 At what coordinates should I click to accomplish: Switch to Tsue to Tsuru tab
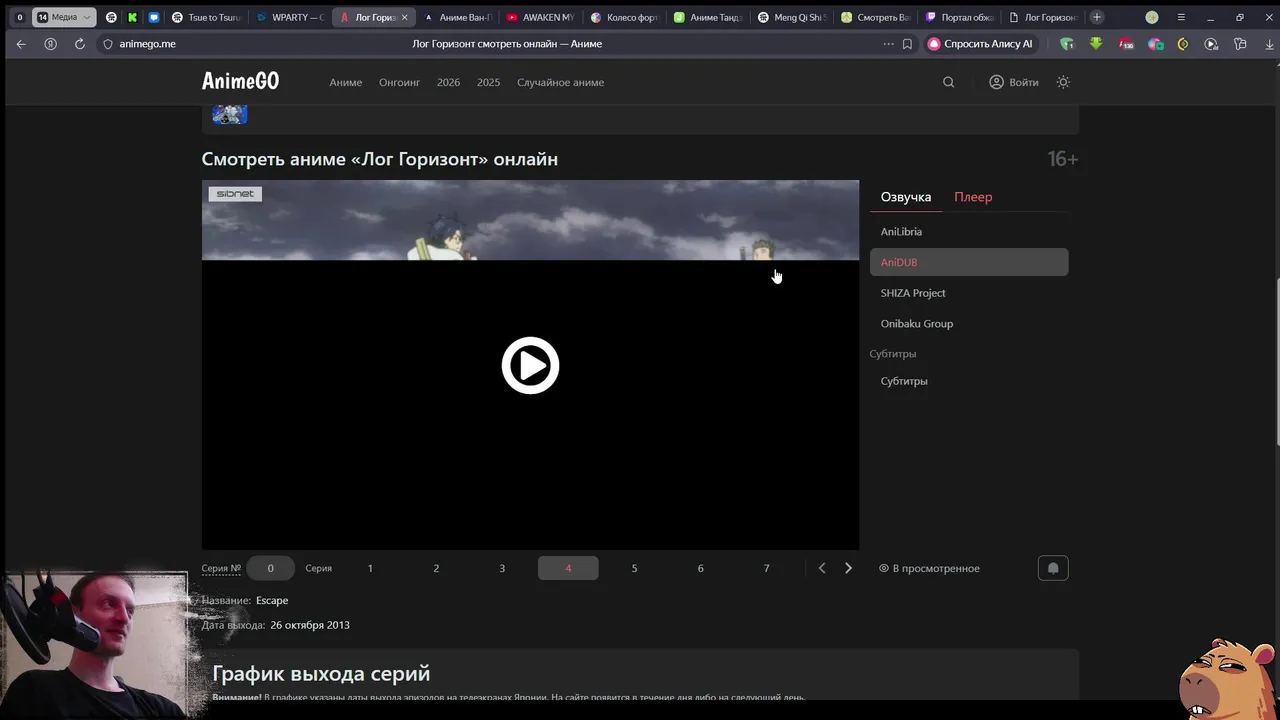pos(206,17)
